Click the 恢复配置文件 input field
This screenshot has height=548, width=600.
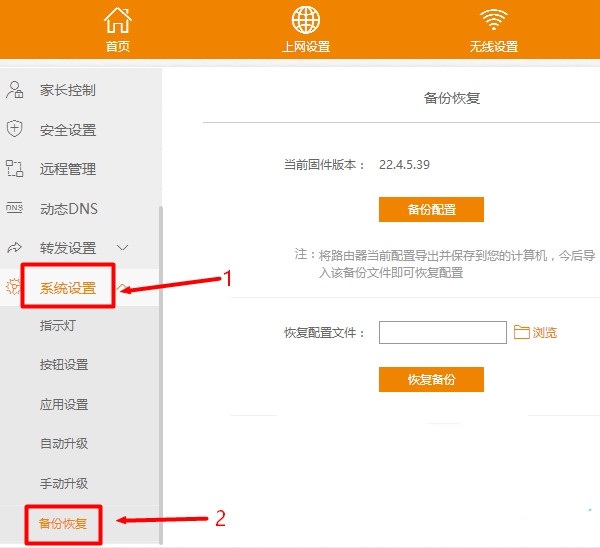coord(443,332)
